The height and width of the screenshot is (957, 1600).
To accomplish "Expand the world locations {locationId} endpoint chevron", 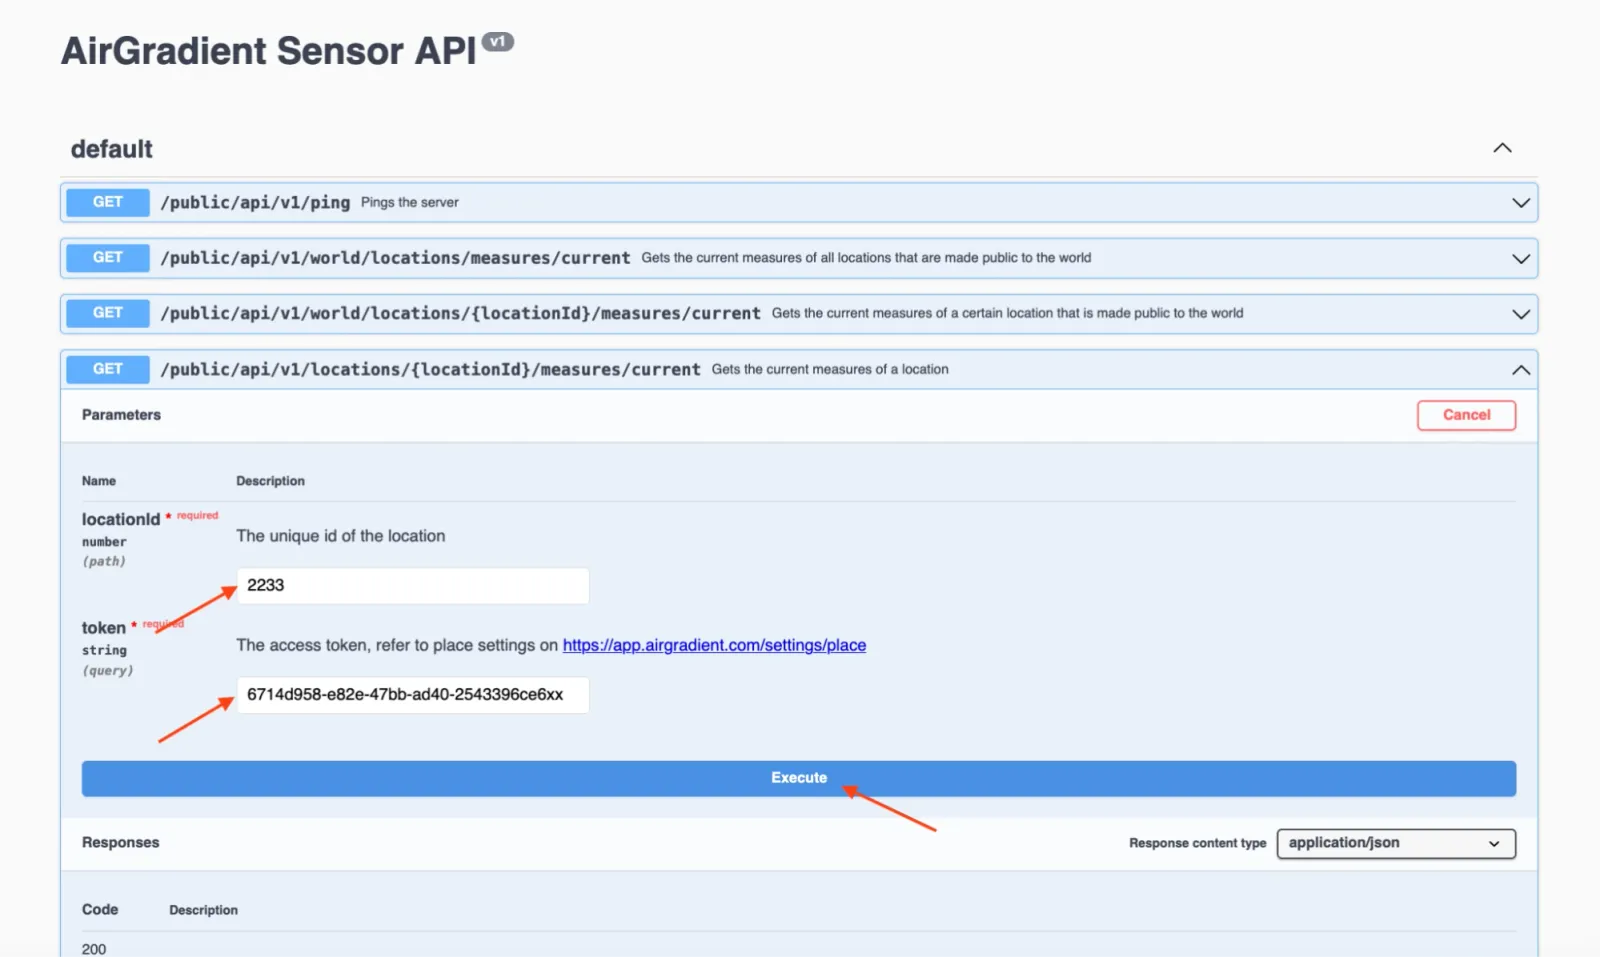I will (1521, 313).
